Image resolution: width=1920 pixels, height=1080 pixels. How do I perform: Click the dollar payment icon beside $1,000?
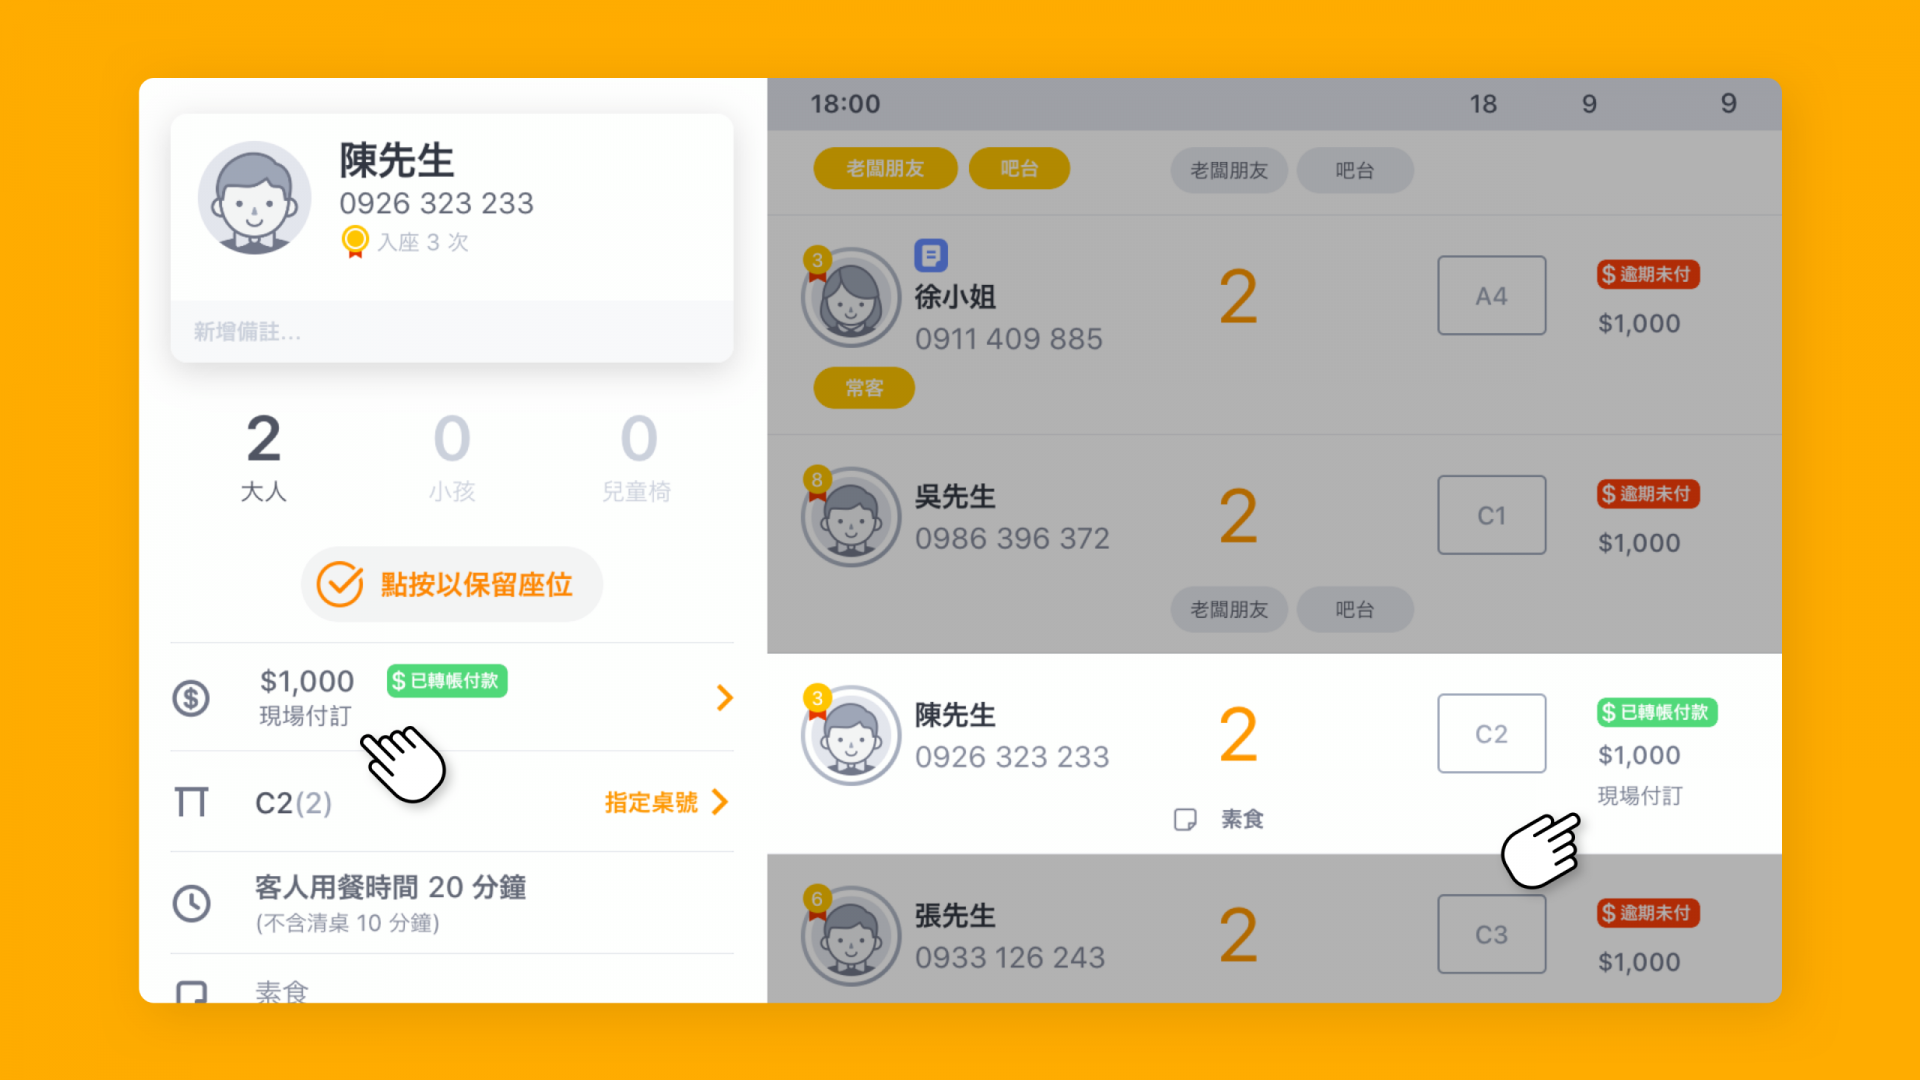click(191, 698)
